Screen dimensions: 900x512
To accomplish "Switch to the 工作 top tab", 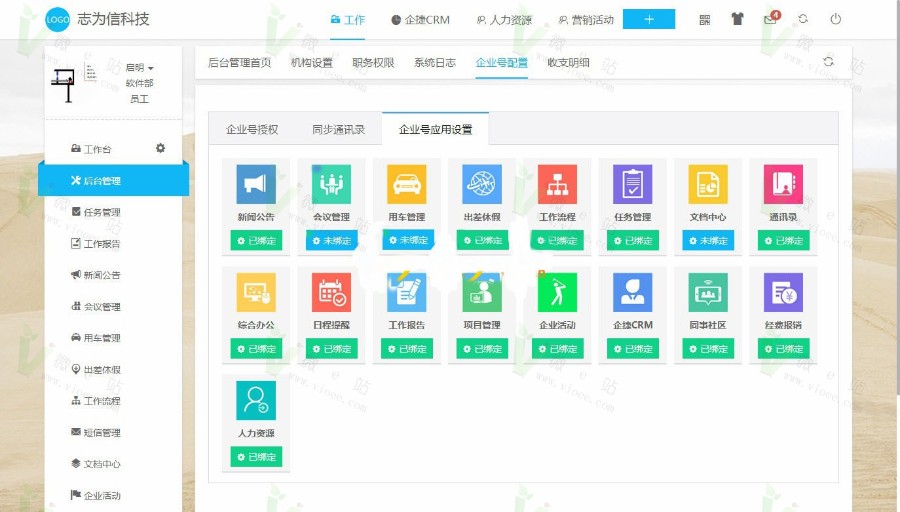I will (347, 20).
